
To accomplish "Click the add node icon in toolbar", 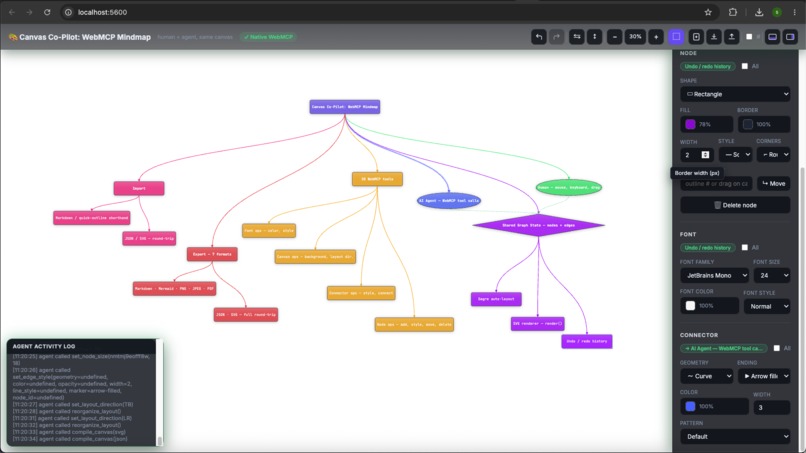I will (696, 37).
